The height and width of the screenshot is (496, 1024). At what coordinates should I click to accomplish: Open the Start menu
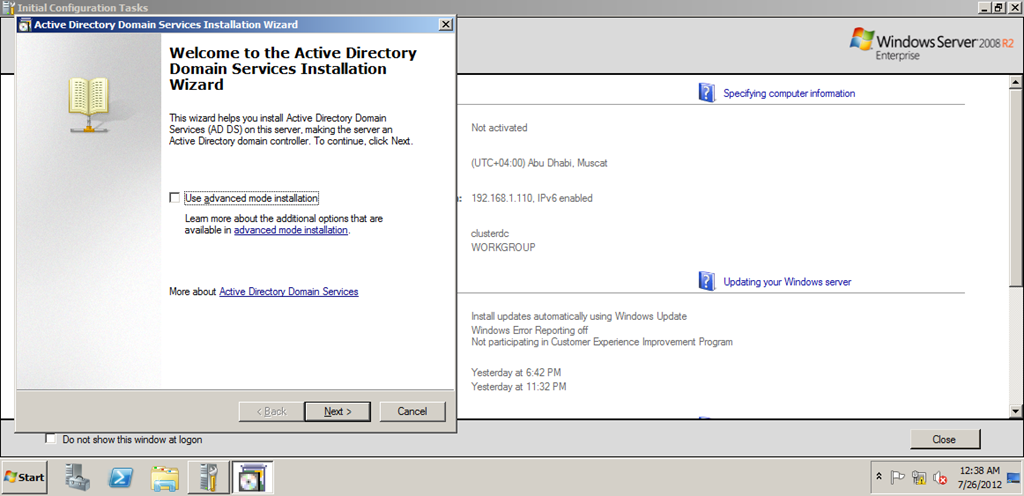click(x=25, y=477)
